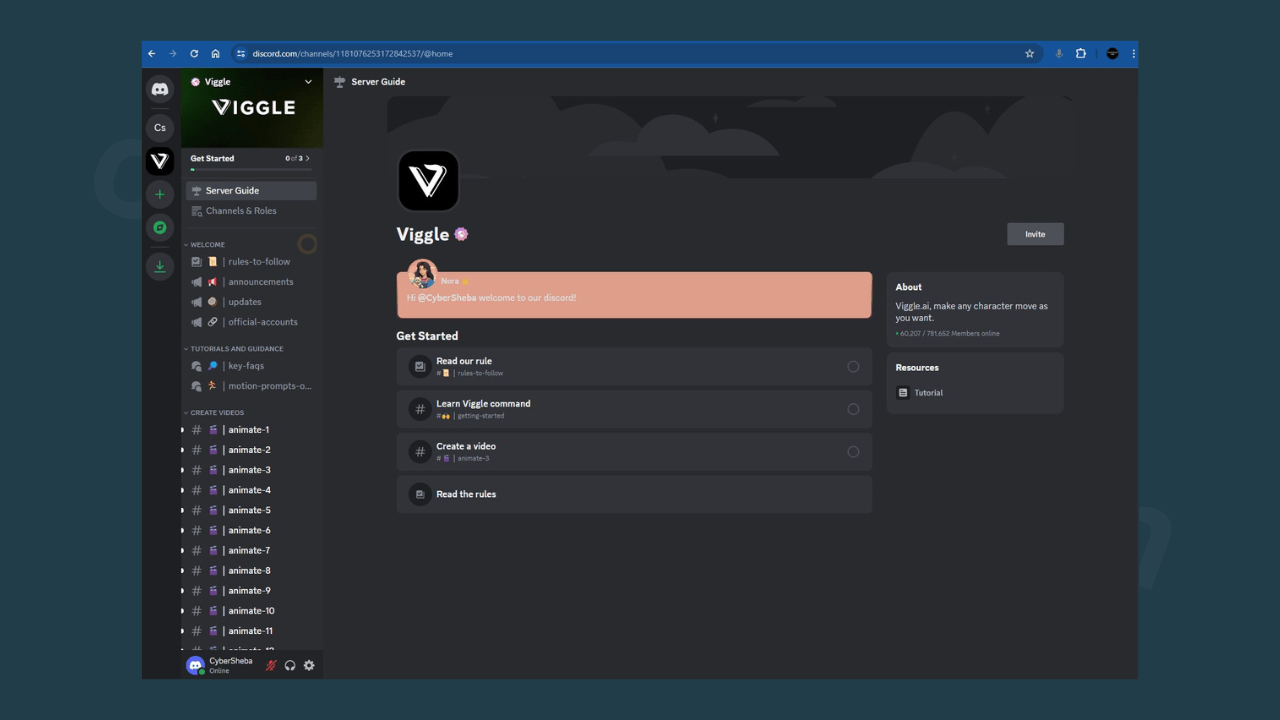
Task: Expand Get Started 0 of 3 arrow
Action: pos(307,158)
